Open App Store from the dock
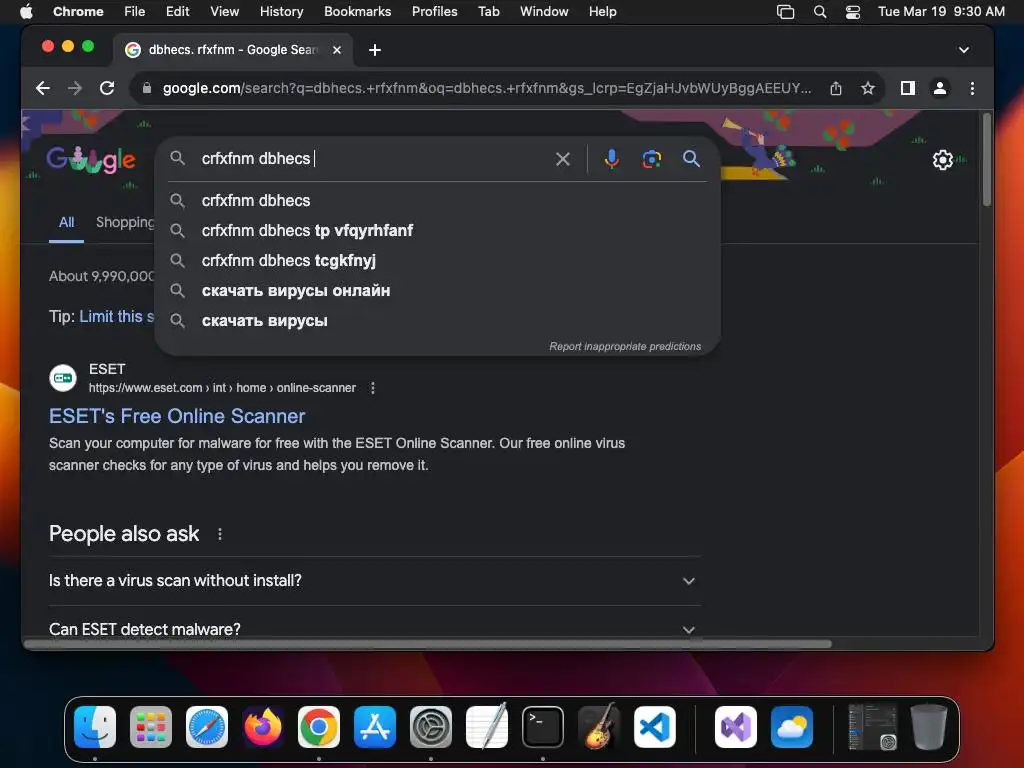This screenshot has width=1024, height=768. tap(375, 727)
